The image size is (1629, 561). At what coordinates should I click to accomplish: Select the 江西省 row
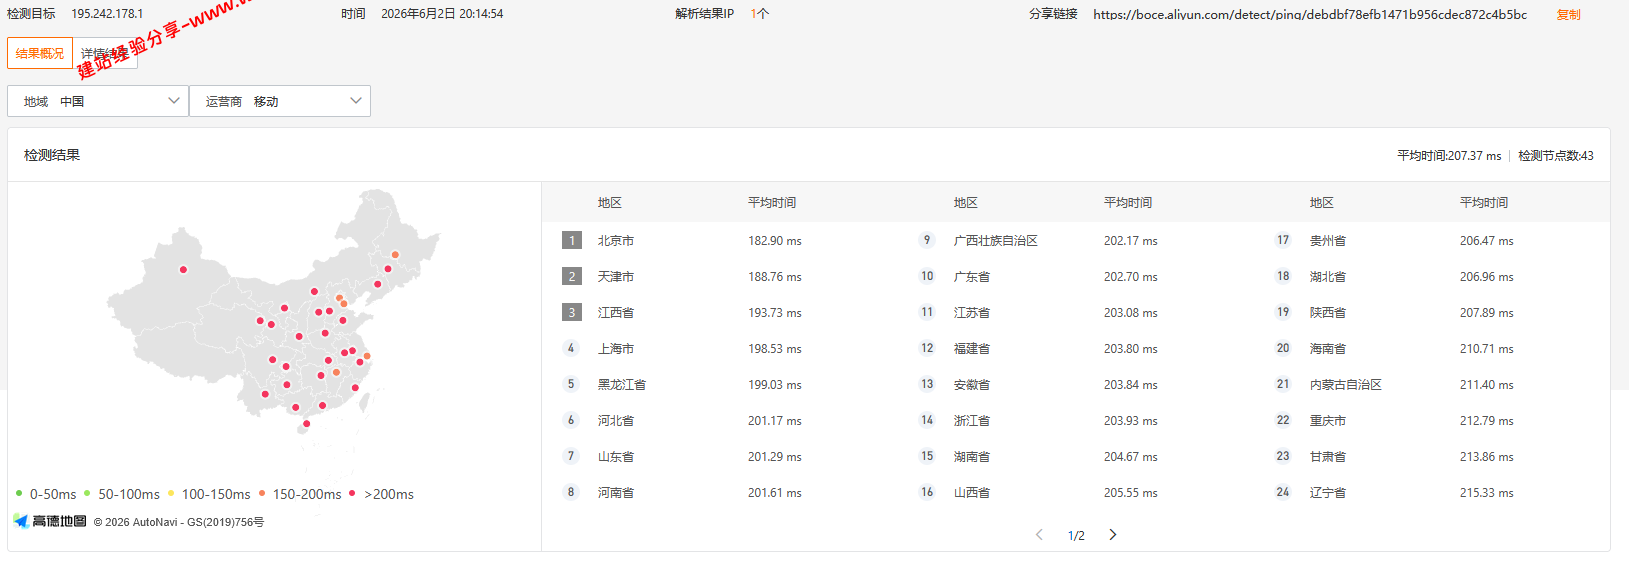pyautogui.click(x=720, y=312)
